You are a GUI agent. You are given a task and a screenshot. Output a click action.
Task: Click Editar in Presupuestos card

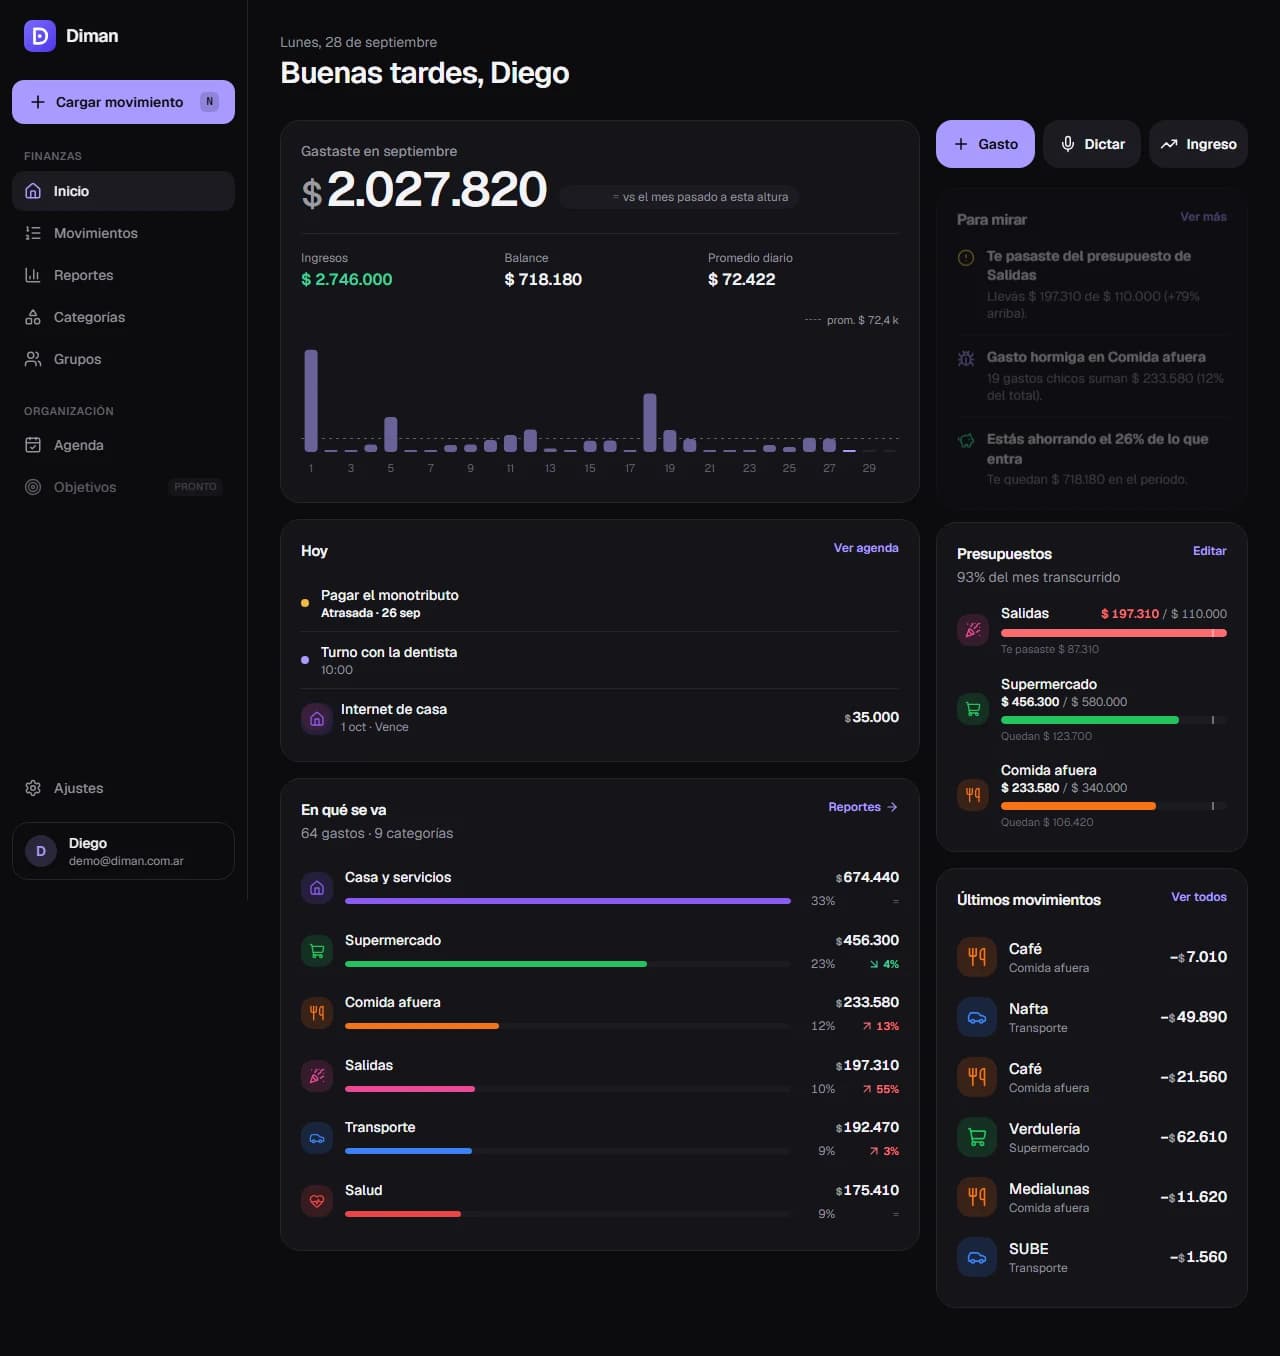pyautogui.click(x=1210, y=551)
